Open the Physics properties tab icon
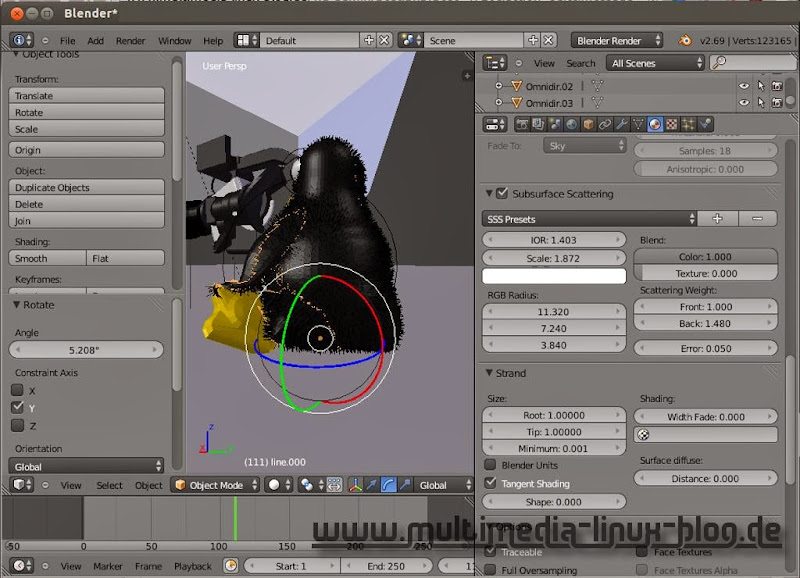Viewport: 800px width, 578px height. 705,124
